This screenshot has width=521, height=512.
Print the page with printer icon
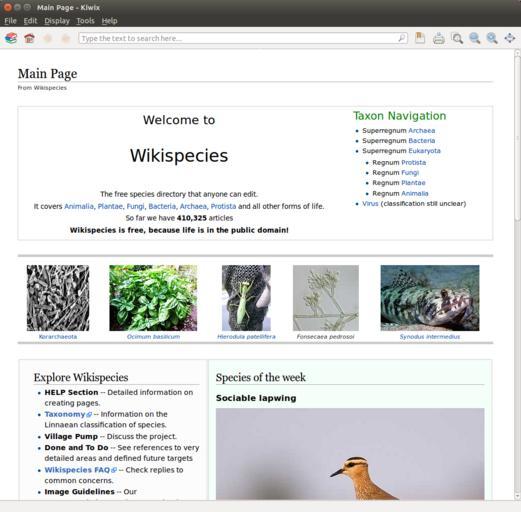pos(438,38)
